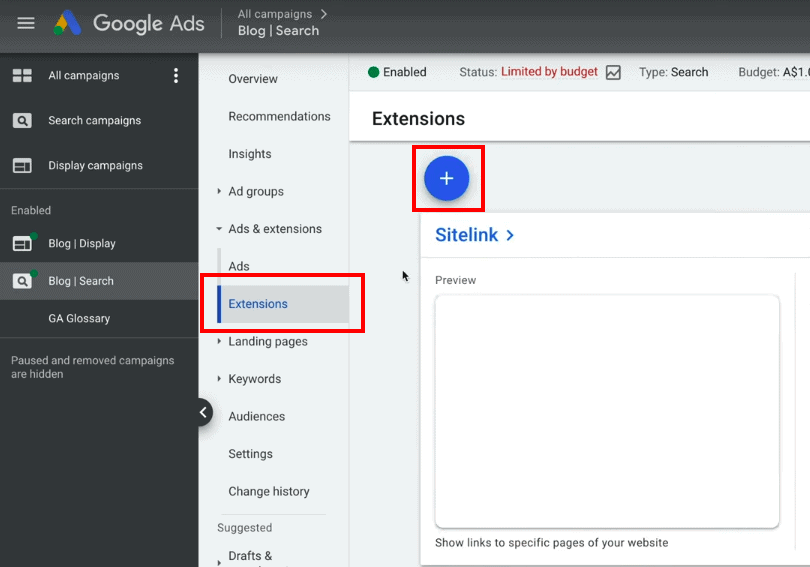Click the Budget amount in the status bar

click(x=796, y=72)
